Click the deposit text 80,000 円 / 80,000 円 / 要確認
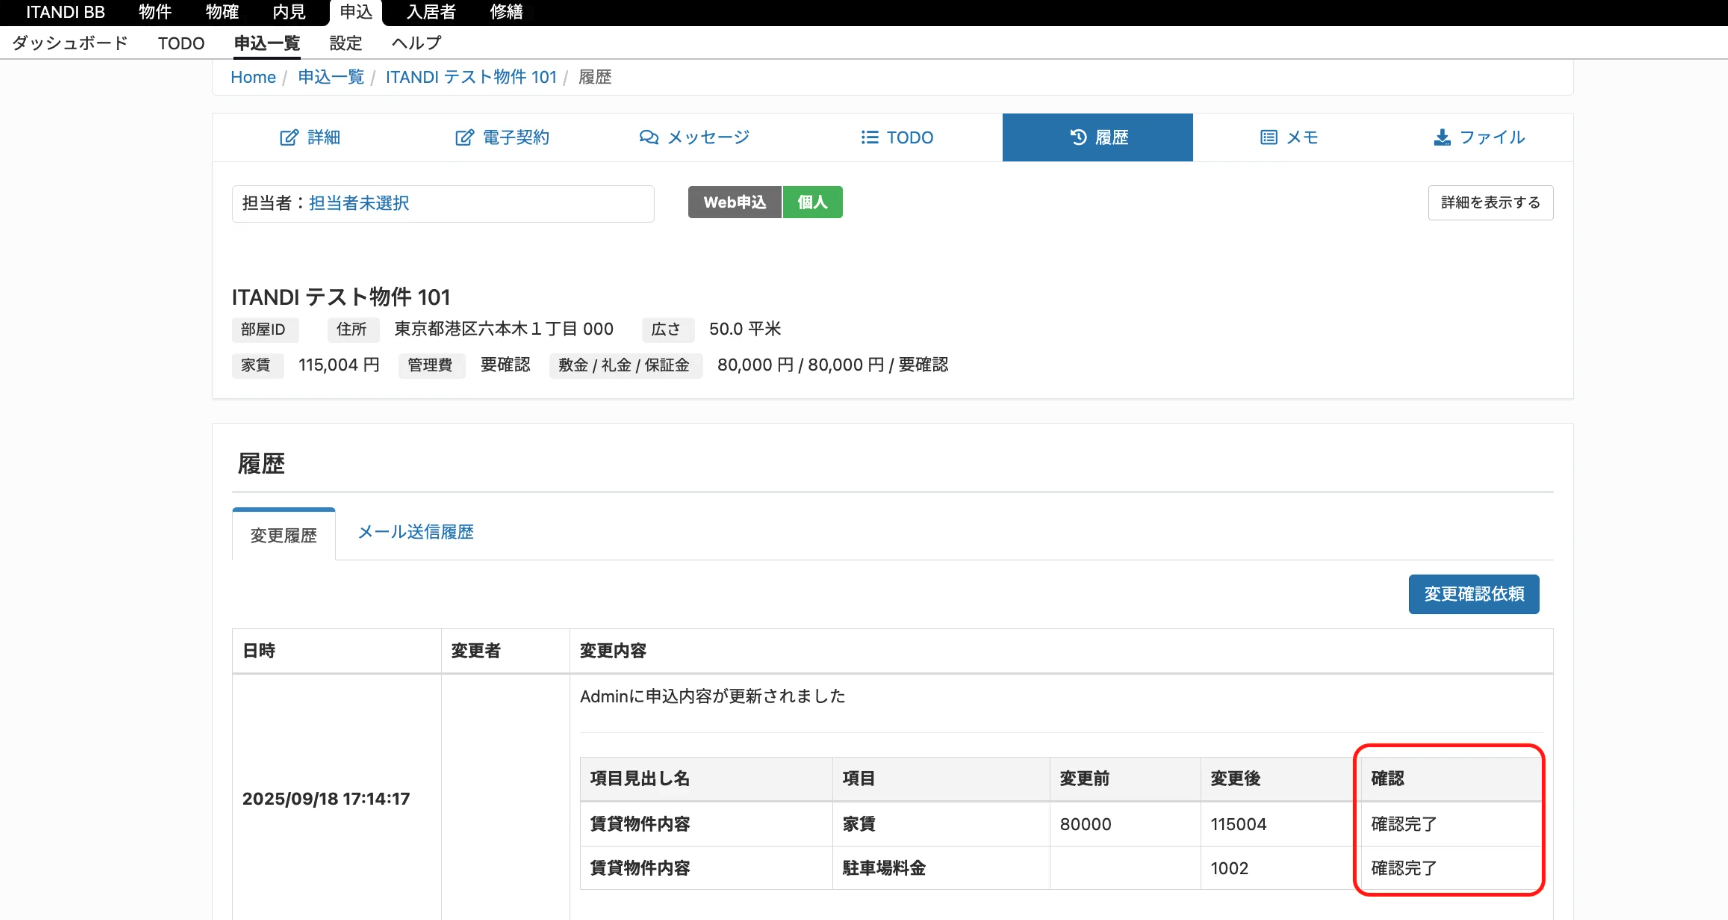1728x920 pixels. (832, 365)
